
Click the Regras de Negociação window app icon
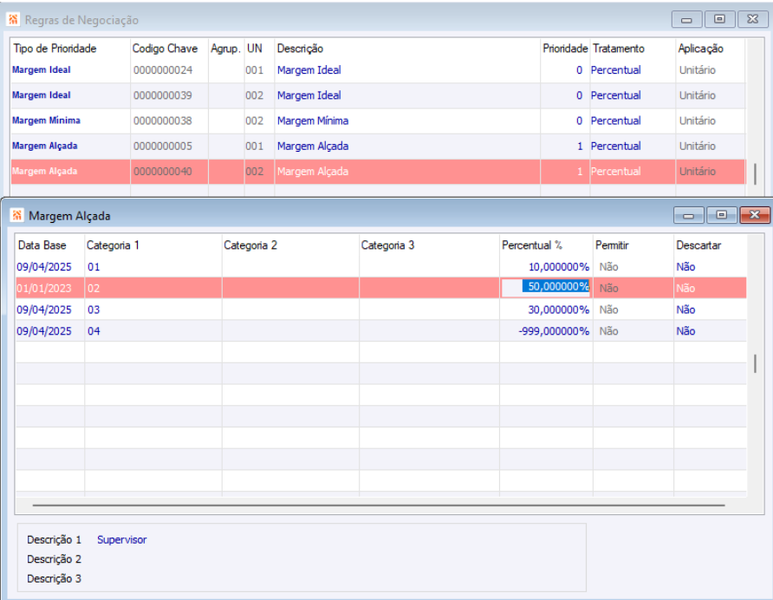click(x=13, y=20)
